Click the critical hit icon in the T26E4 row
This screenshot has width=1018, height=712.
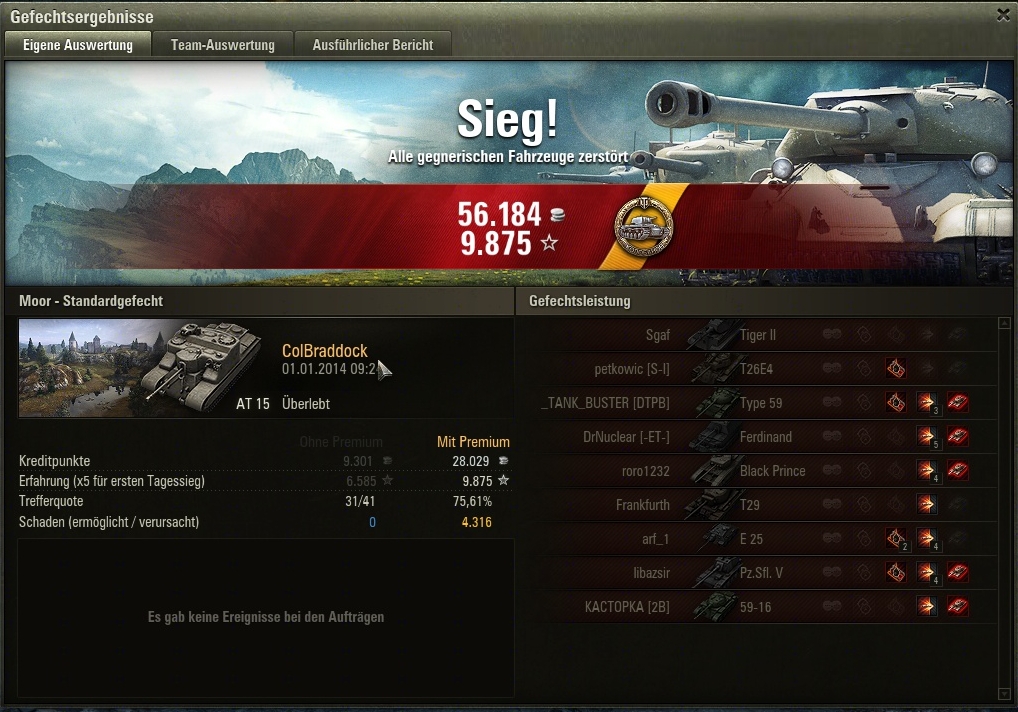pos(896,369)
